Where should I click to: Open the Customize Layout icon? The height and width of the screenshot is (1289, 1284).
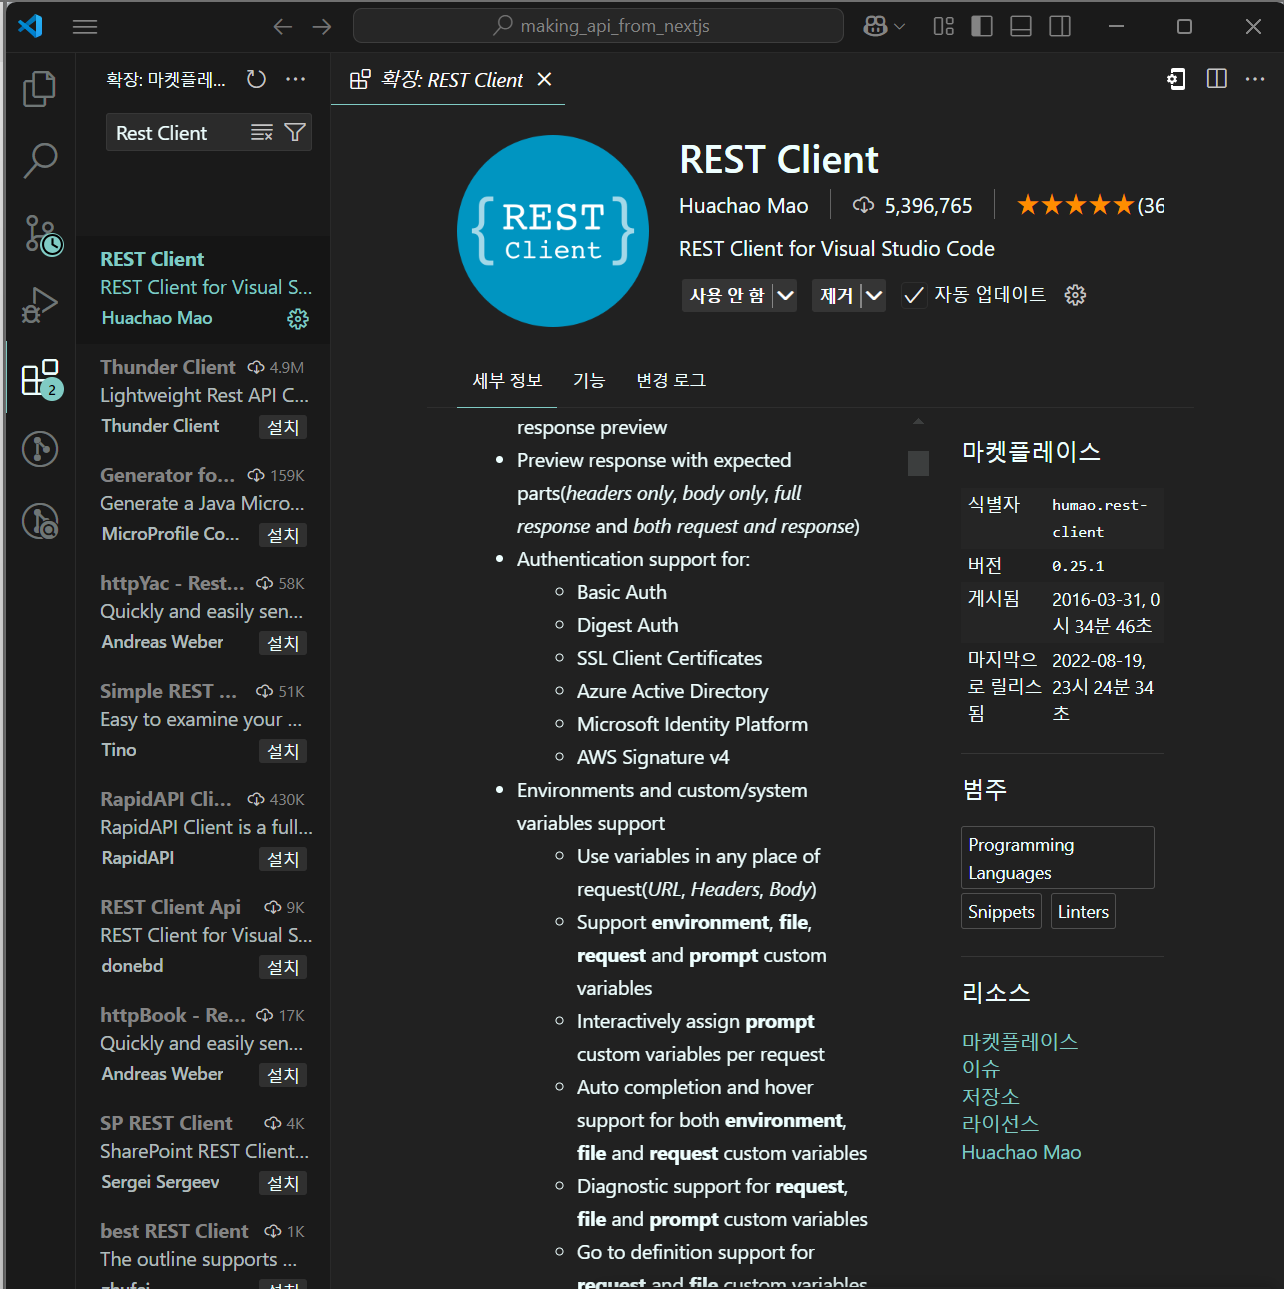[x=943, y=27]
